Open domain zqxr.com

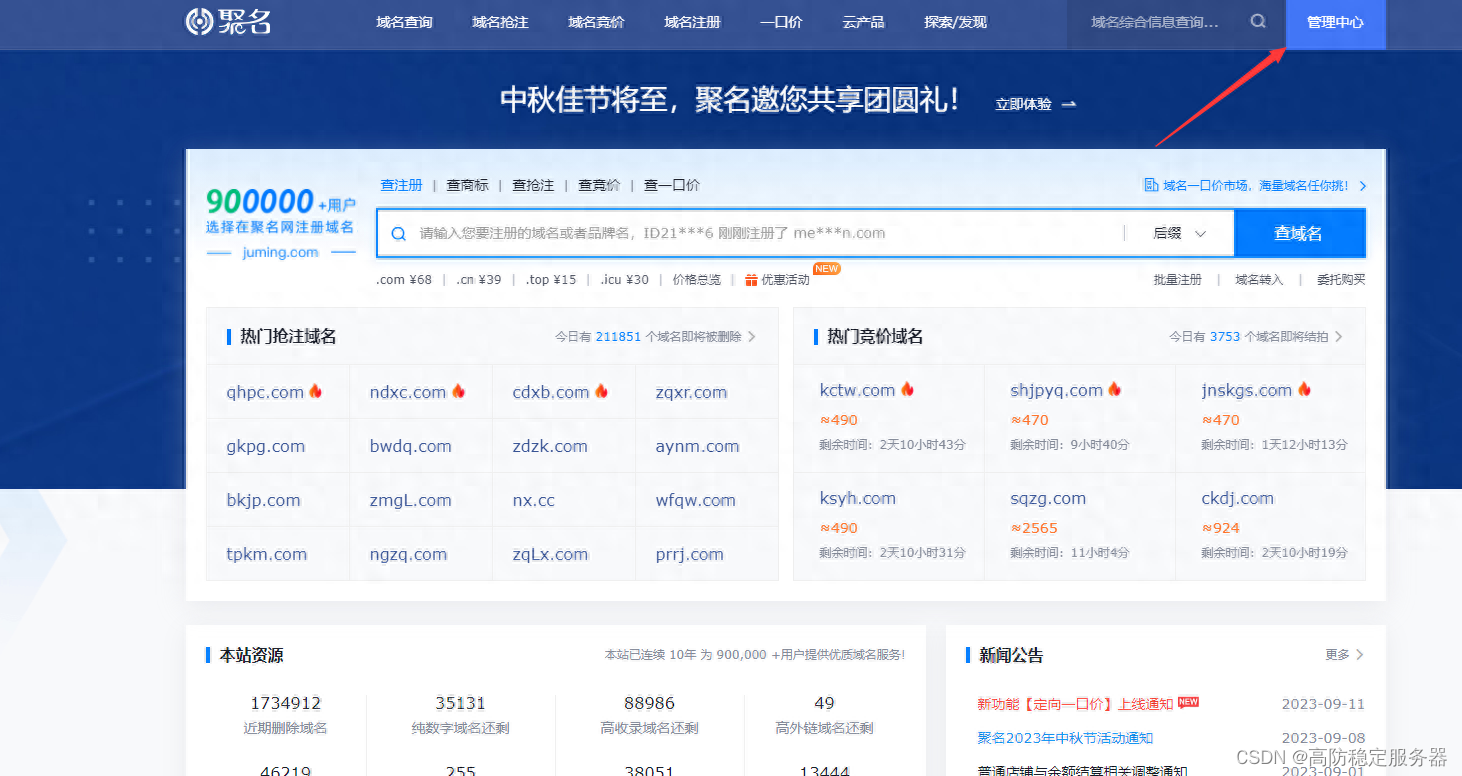[x=691, y=392]
